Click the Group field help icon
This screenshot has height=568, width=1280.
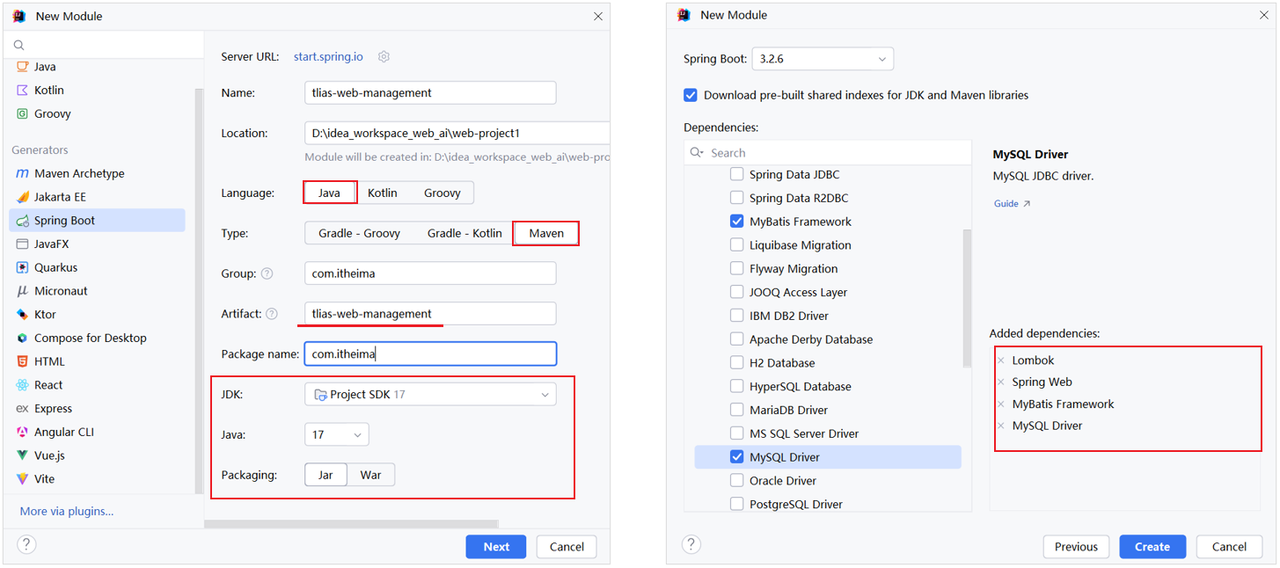[266, 274]
